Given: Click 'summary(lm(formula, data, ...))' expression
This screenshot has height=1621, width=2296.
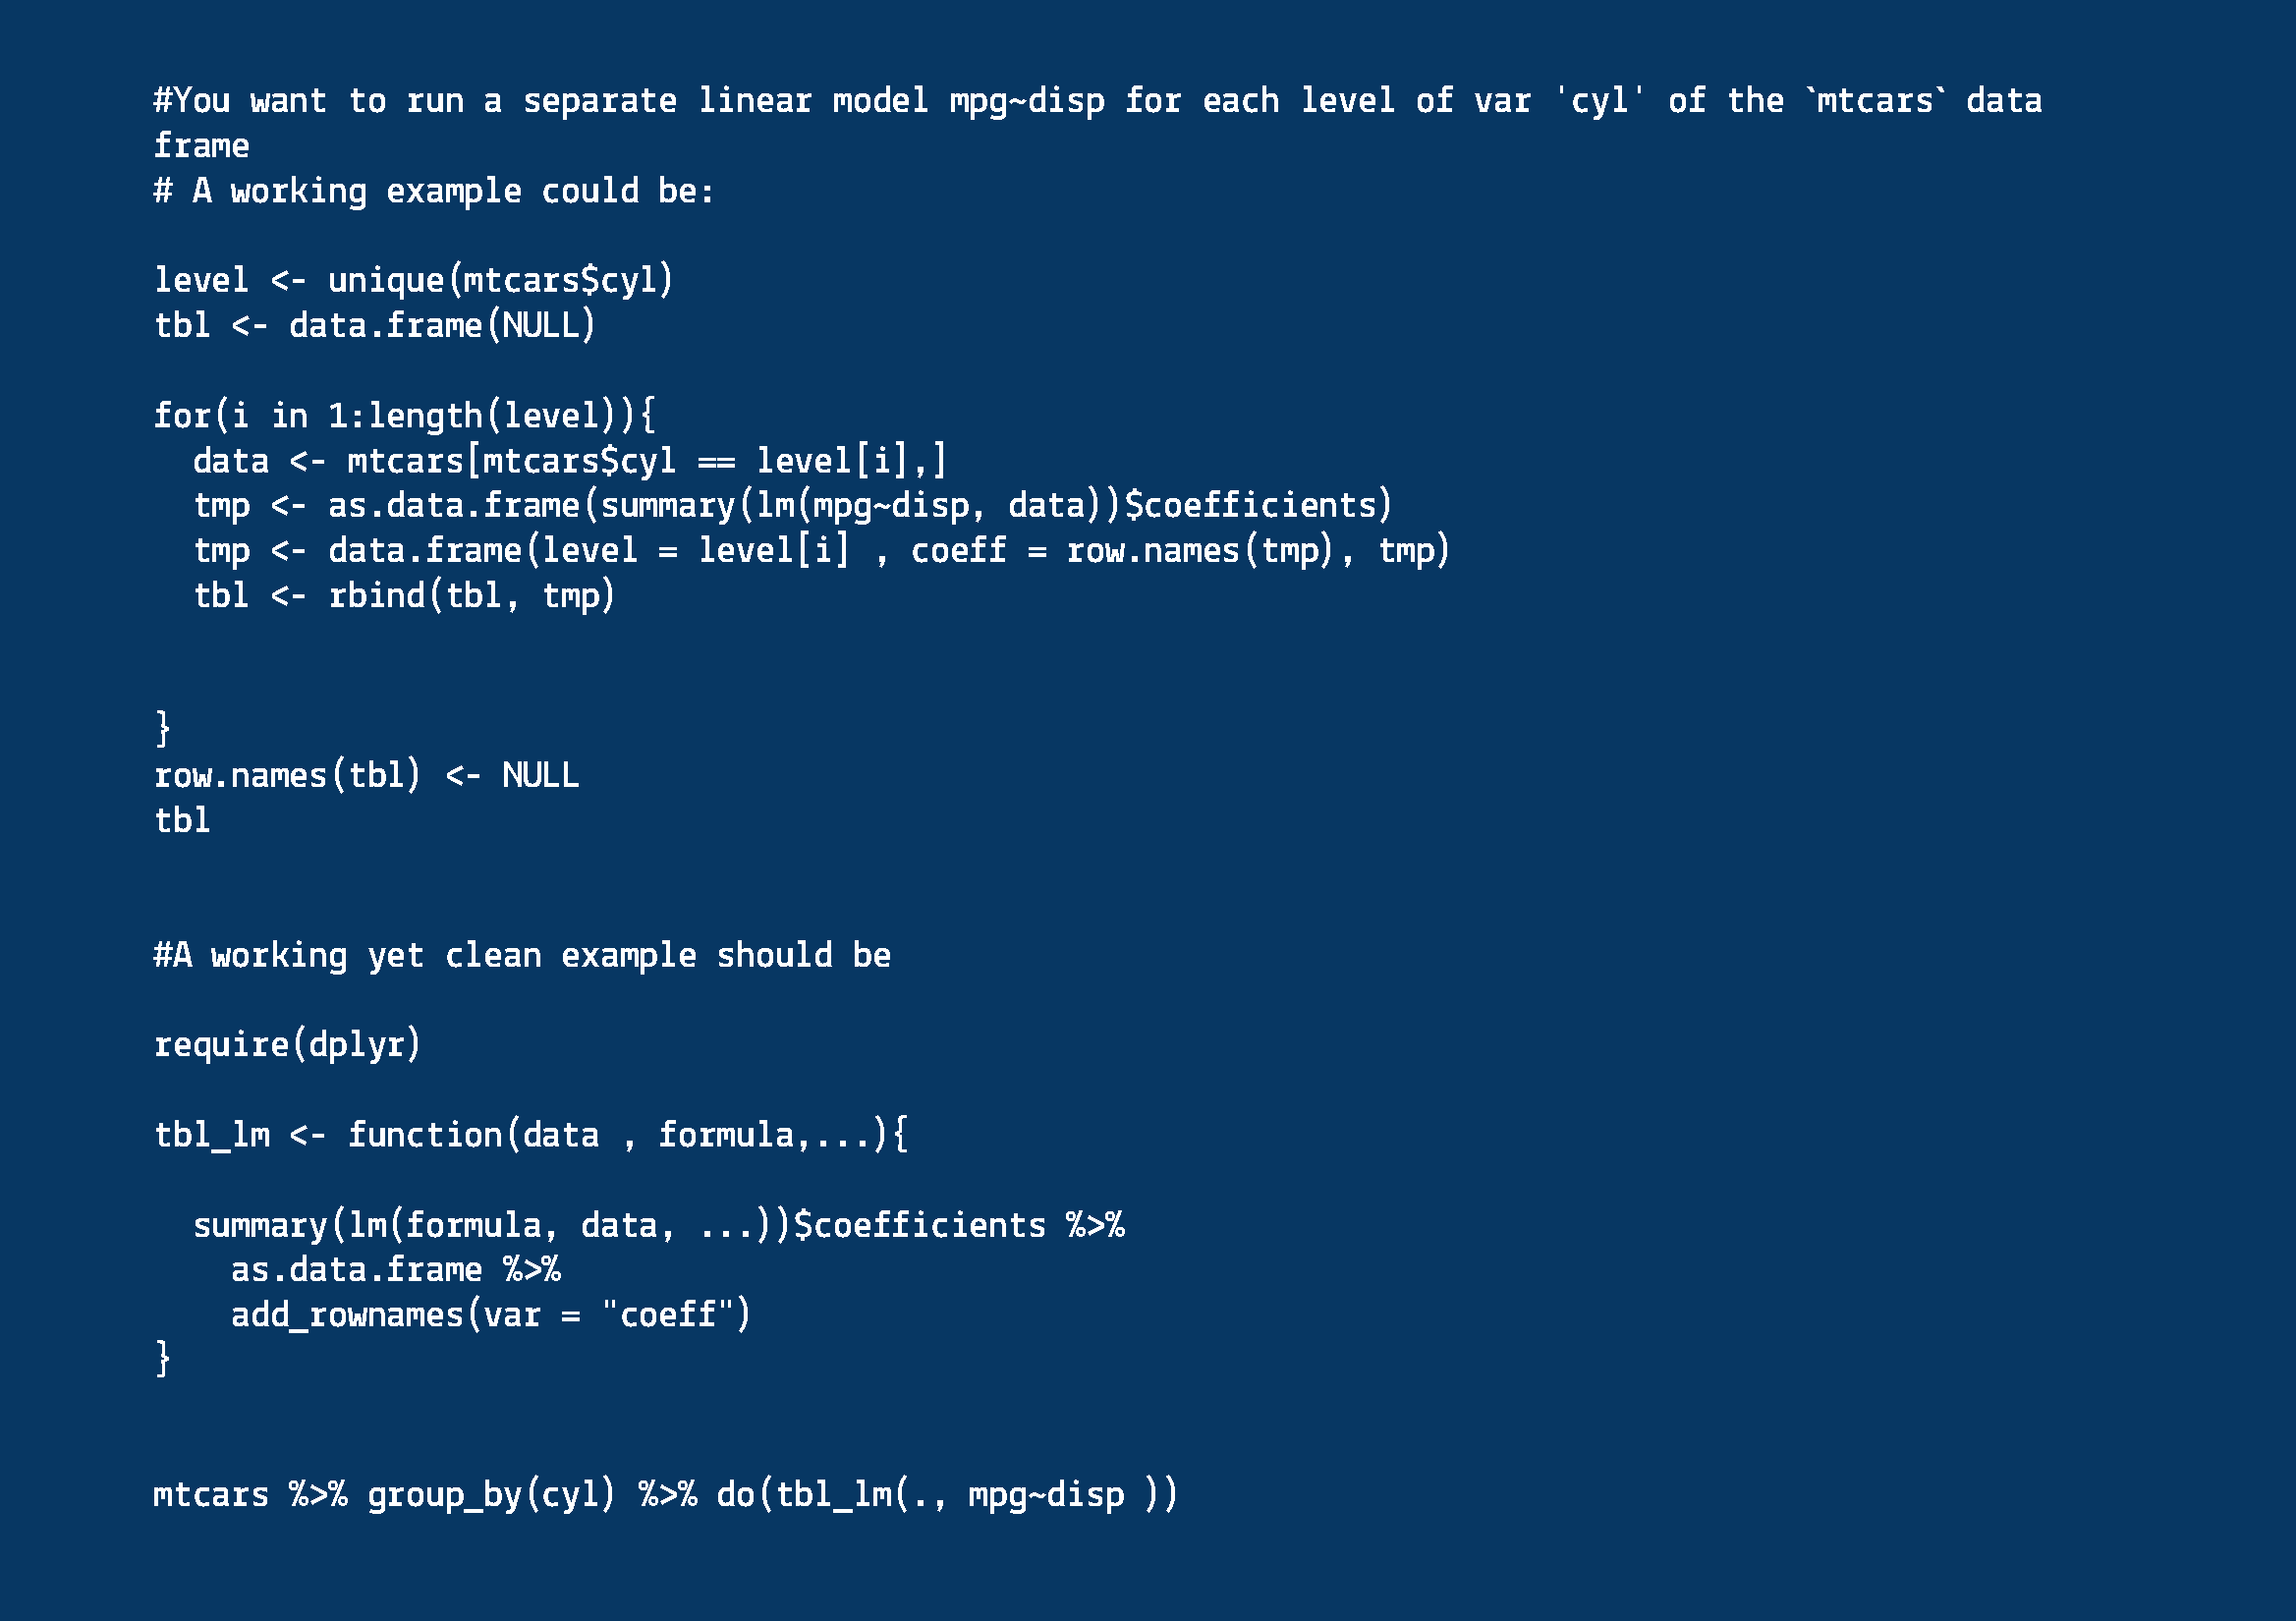Looking at the screenshot, I should click(x=491, y=1225).
